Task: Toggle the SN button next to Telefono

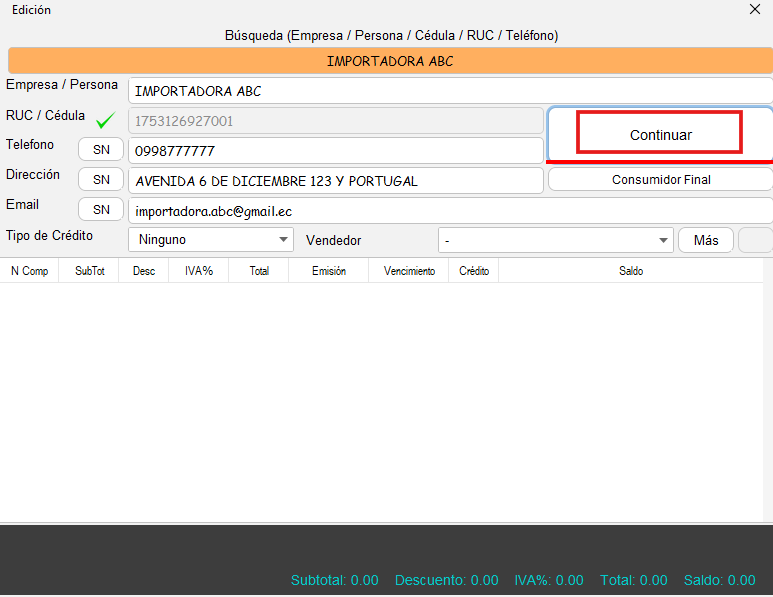Action: tap(101, 150)
